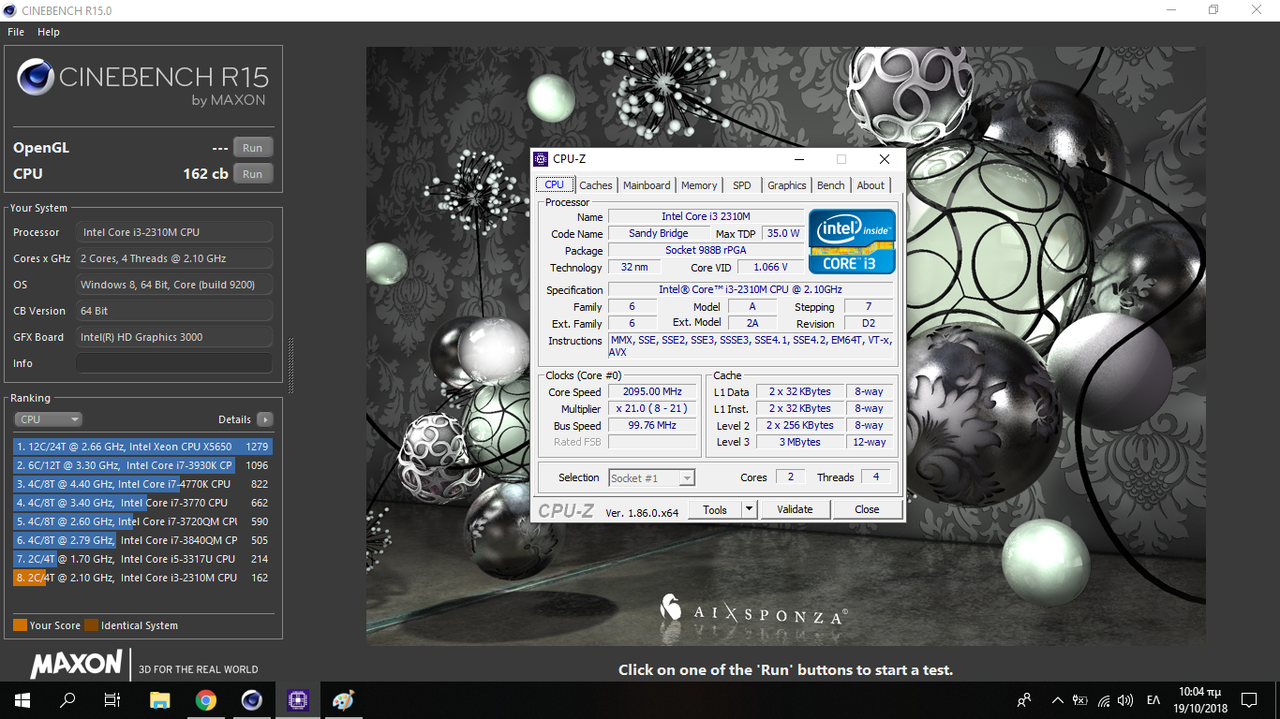1280x719 pixels.
Task: Select the i7-3840QM ranking row
Action: pos(143,540)
